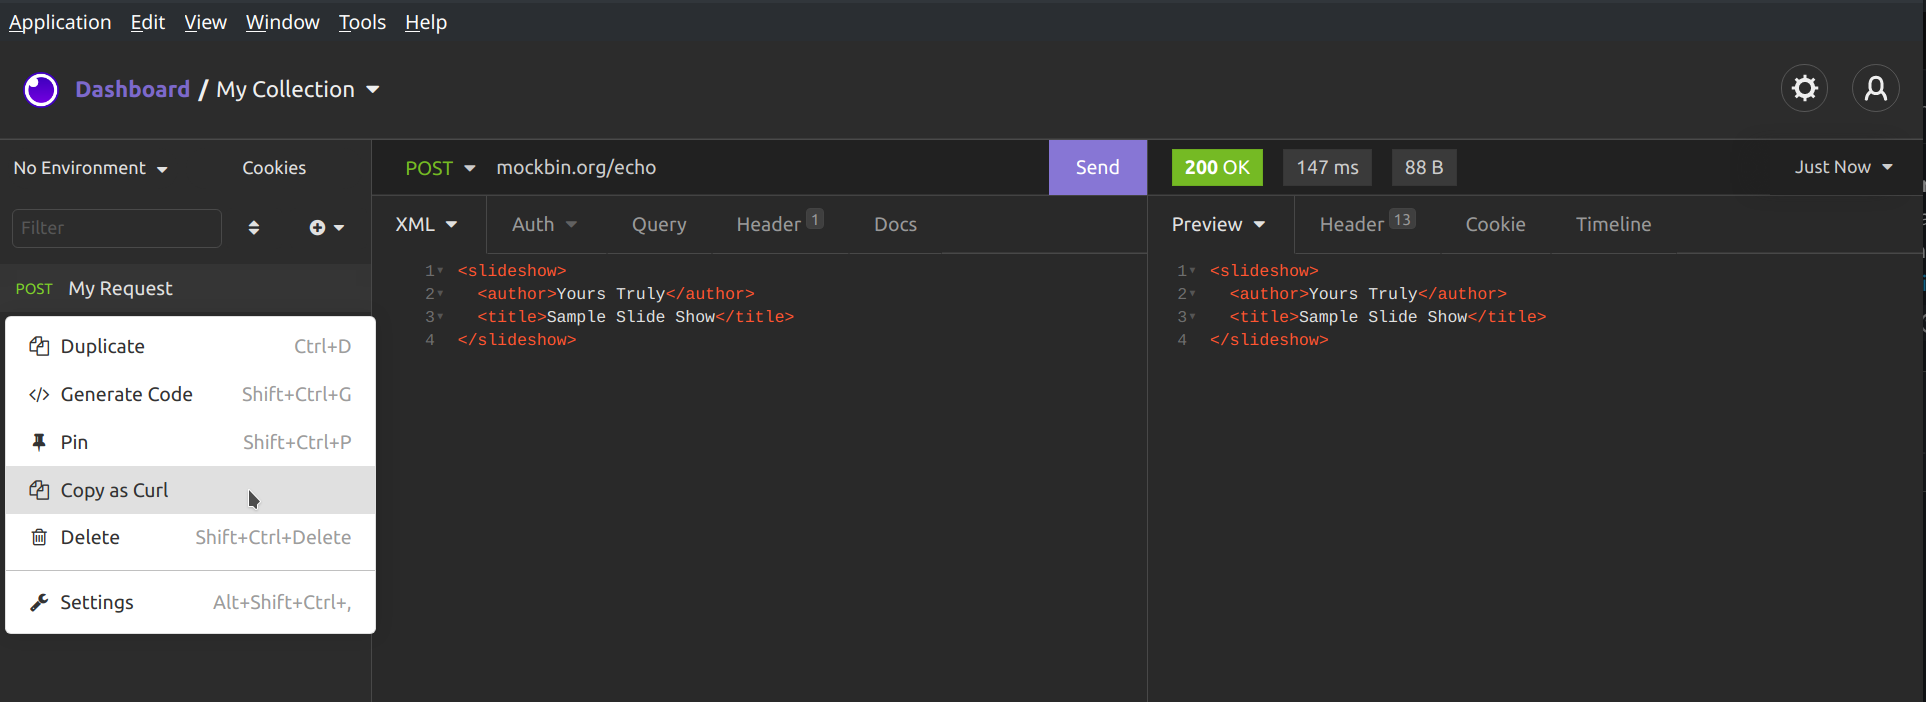
Task: Open the View menu
Action: pos(205,22)
